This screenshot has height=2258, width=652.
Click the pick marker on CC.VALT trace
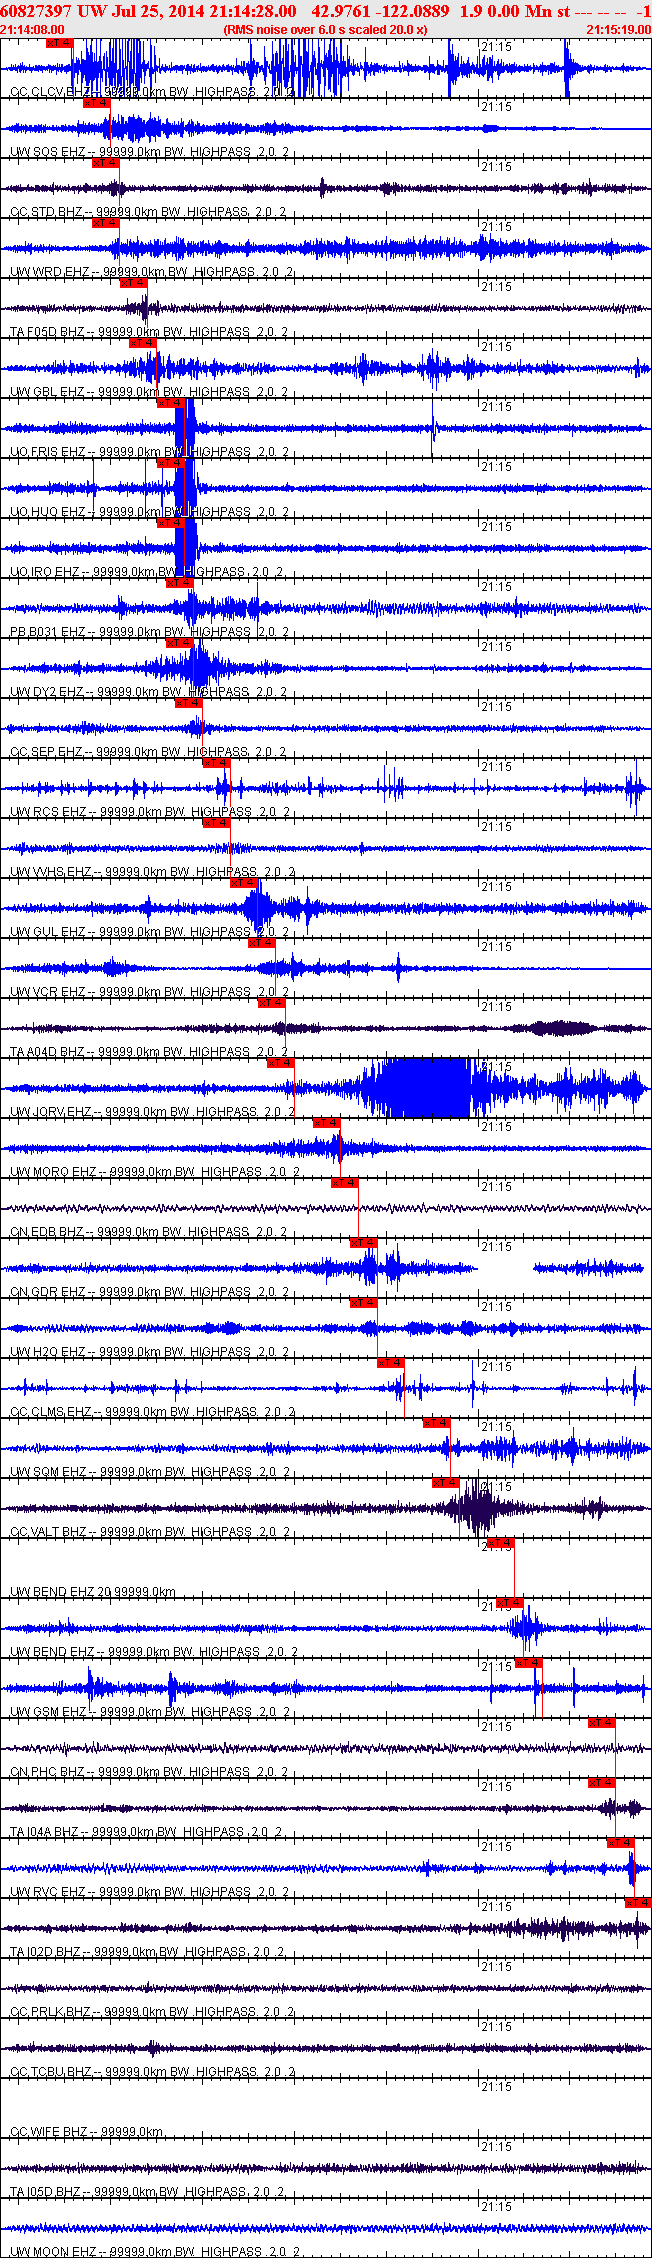pyautogui.click(x=445, y=1483)
